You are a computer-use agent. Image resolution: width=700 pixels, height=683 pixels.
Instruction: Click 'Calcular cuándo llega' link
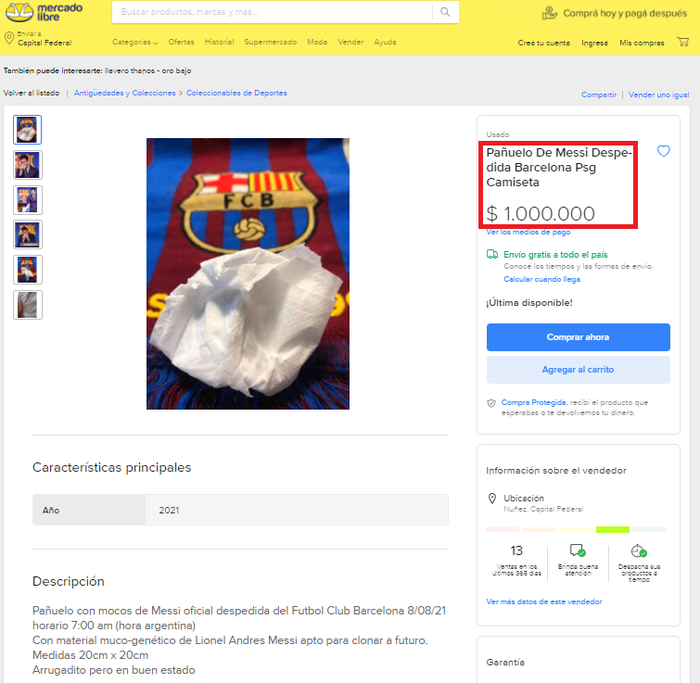tap(542, 279)
